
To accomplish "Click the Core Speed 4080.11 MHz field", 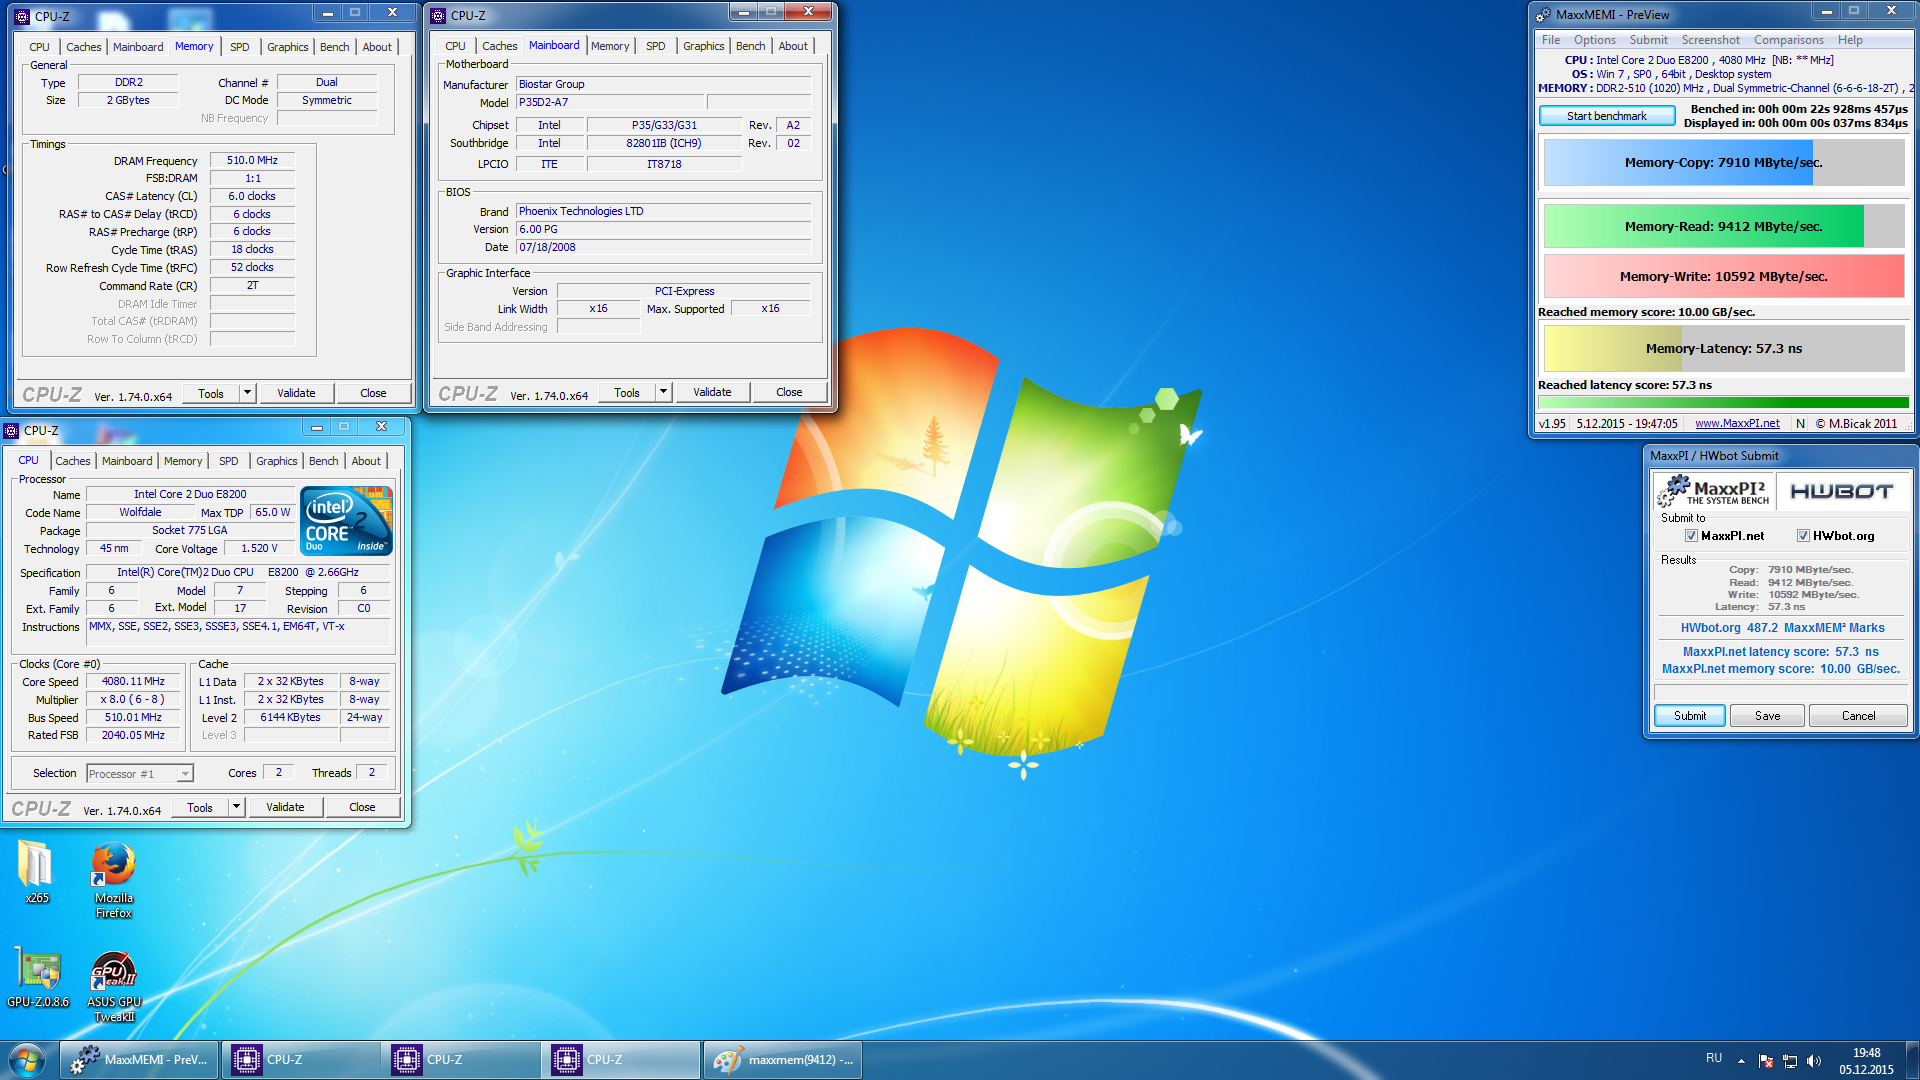I will tap(133, 681).
